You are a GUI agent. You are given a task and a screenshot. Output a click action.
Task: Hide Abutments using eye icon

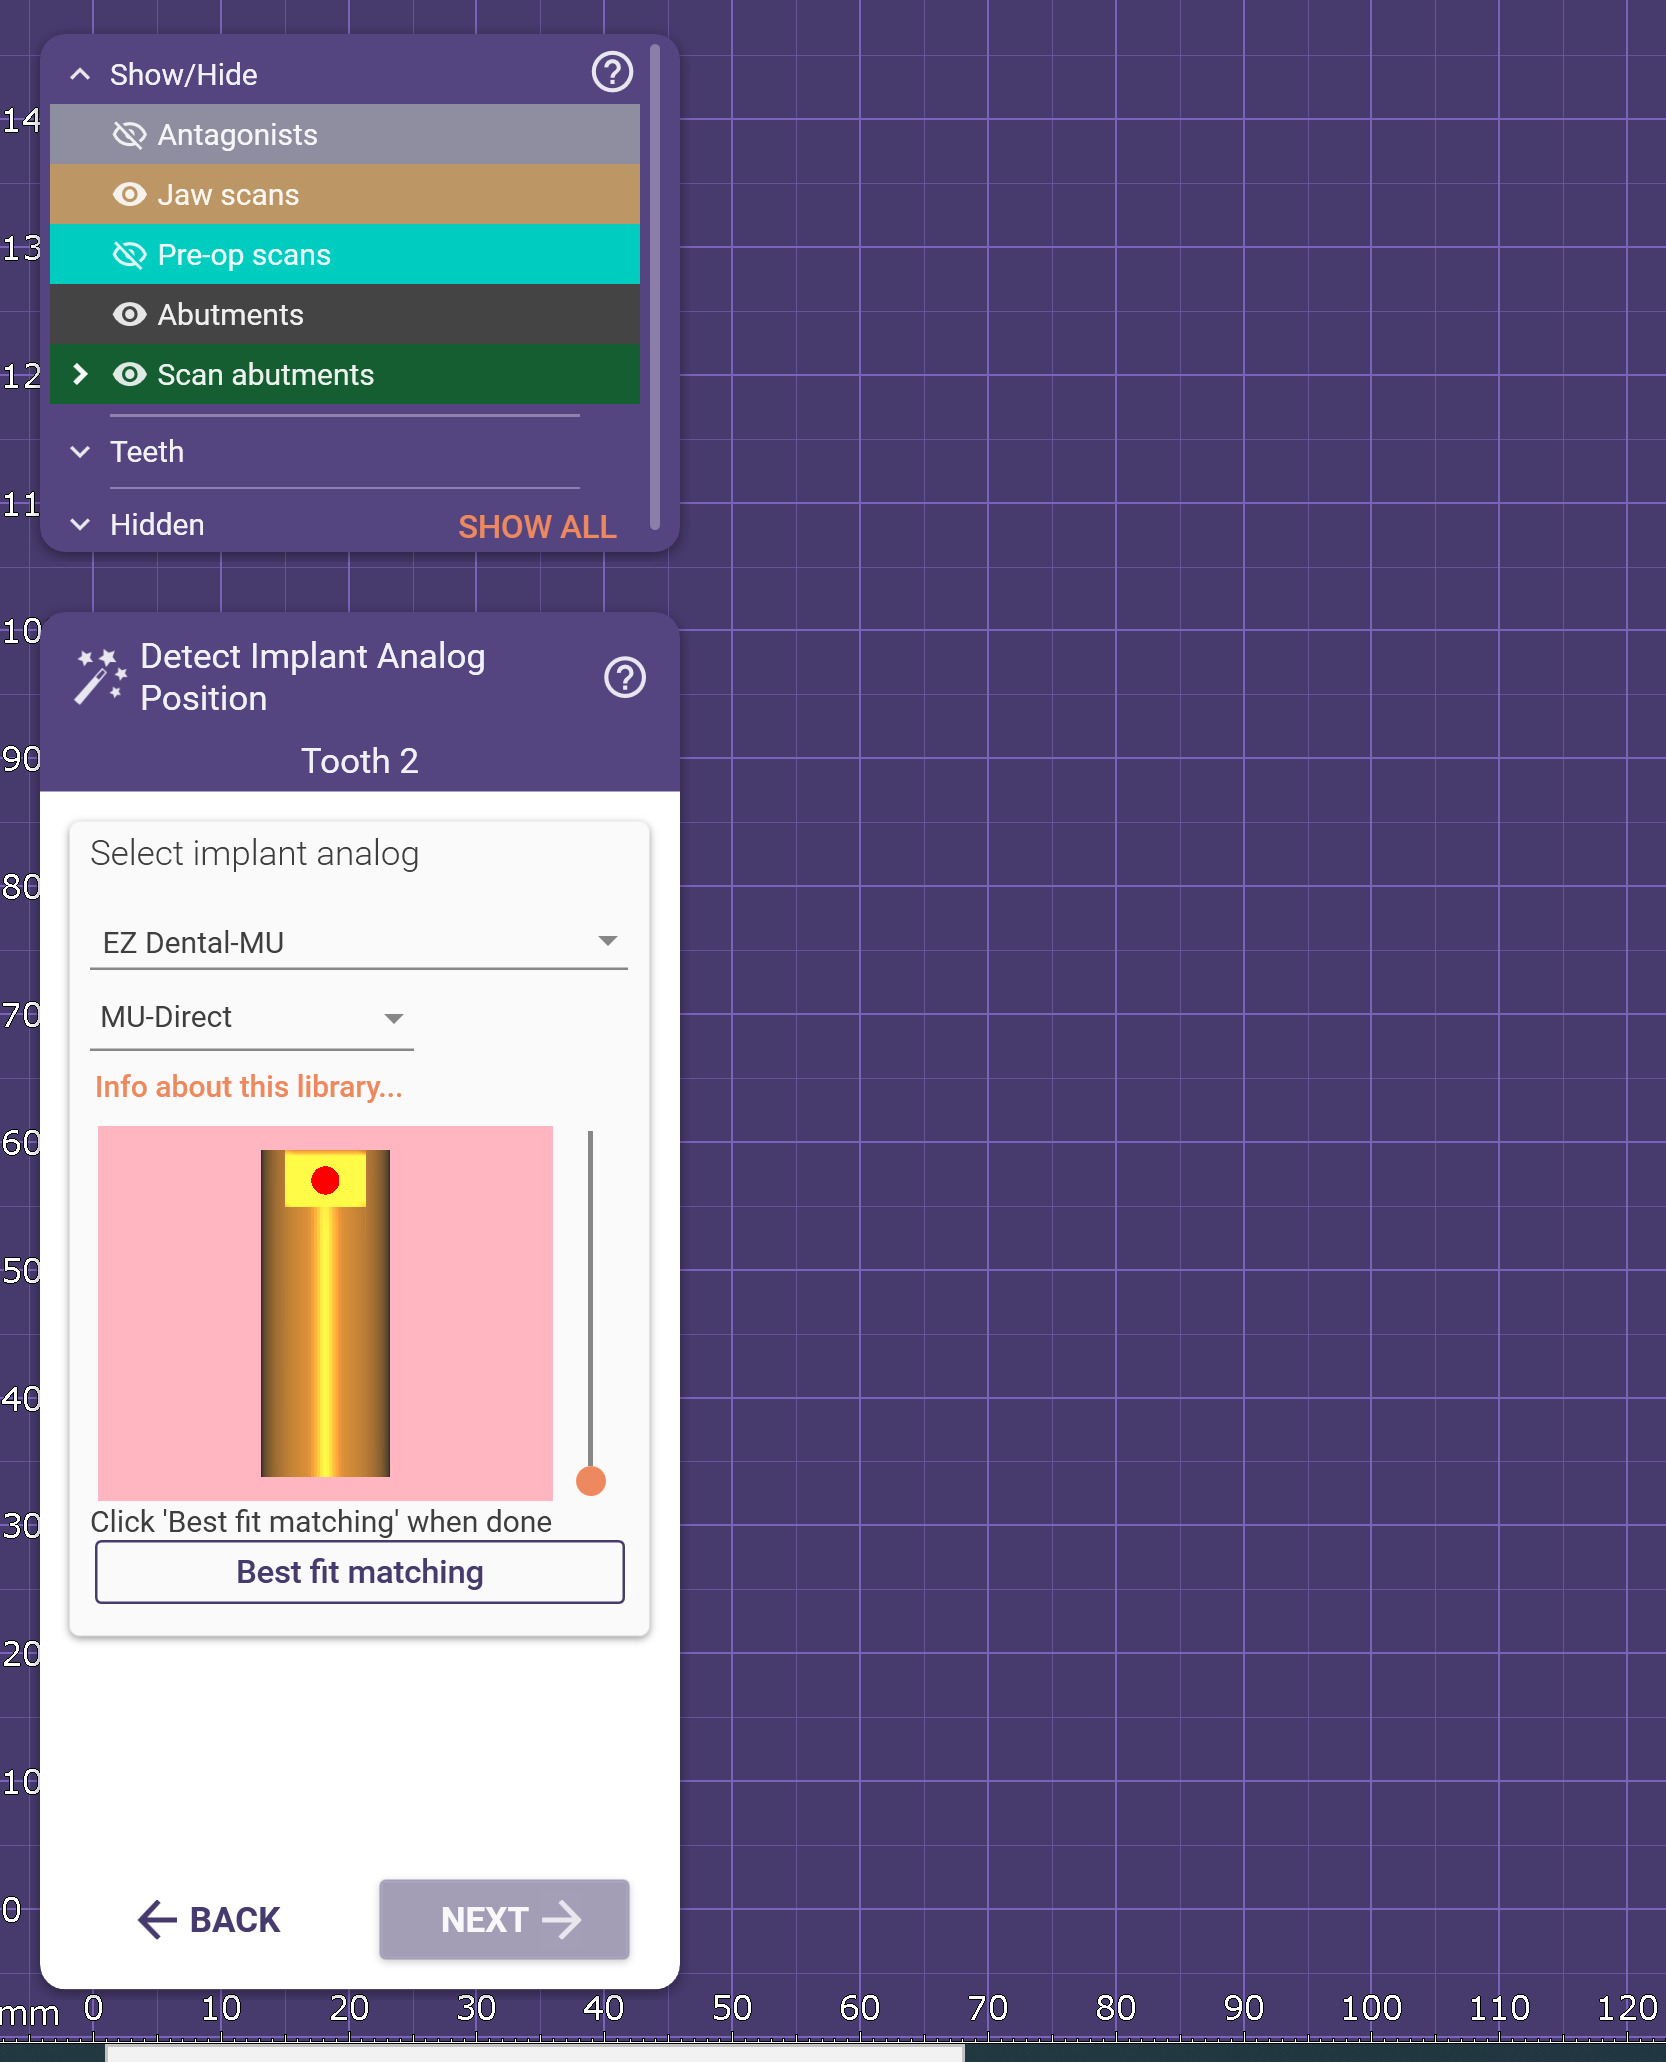pyautogui.click(x=129, y=315)
